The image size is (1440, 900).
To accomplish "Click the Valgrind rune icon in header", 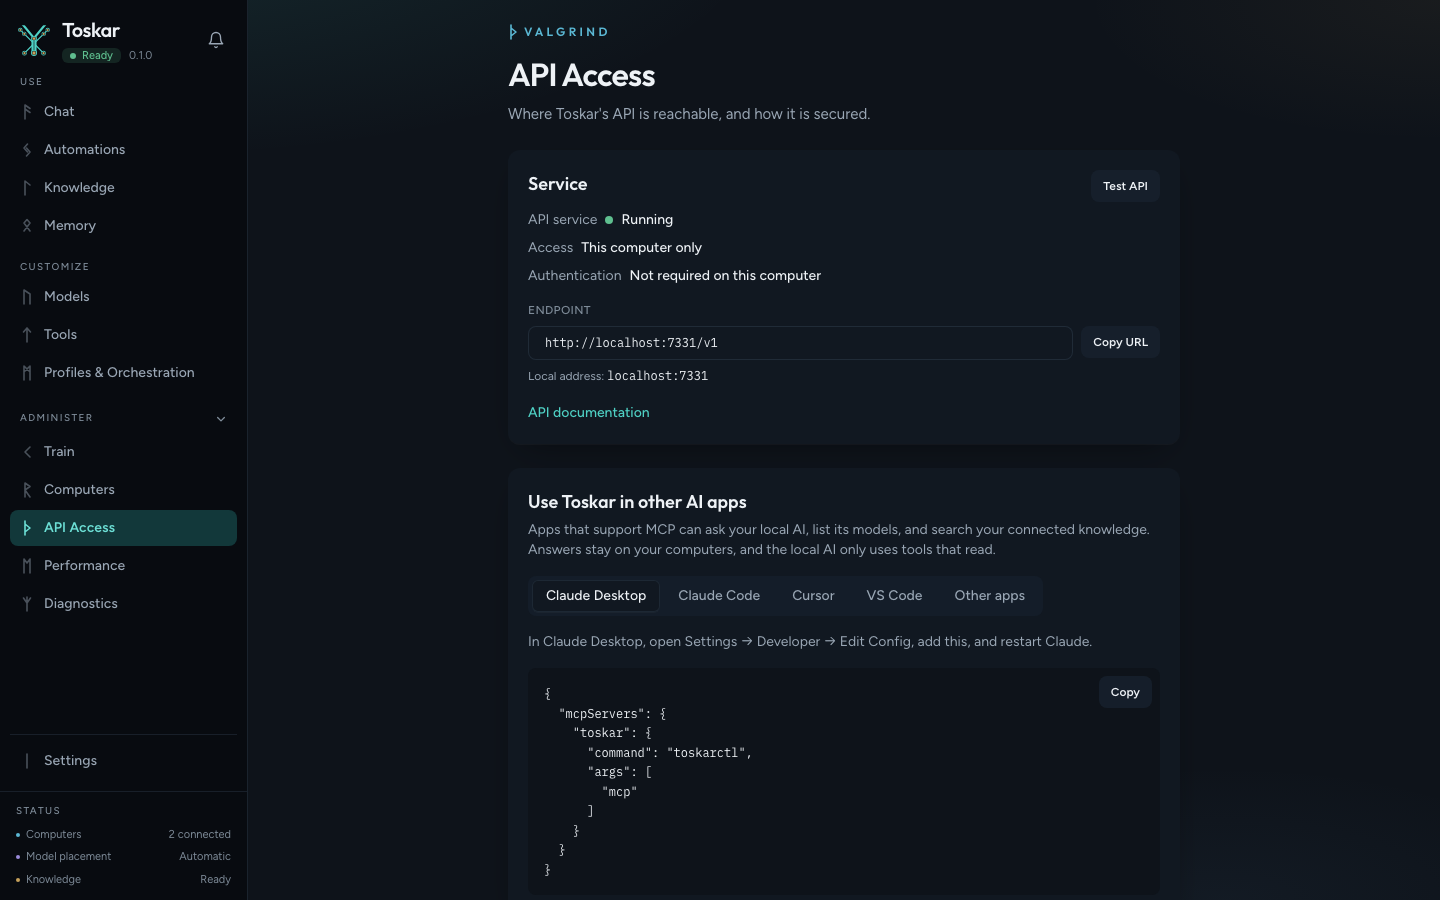I will (x=513, y=32).
